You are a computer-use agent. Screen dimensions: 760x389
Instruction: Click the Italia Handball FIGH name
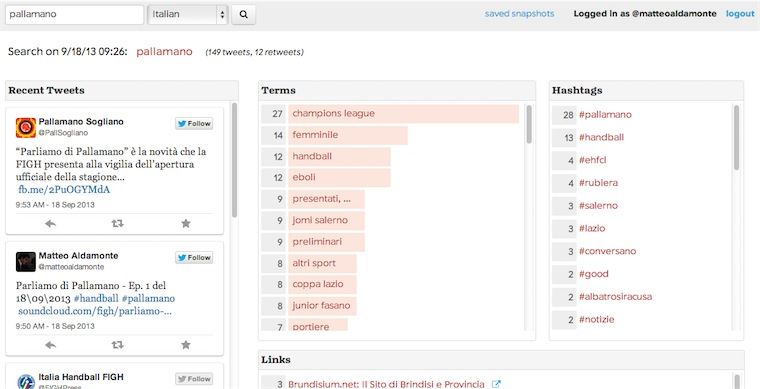pyautogui.click(x=81, y=377)
